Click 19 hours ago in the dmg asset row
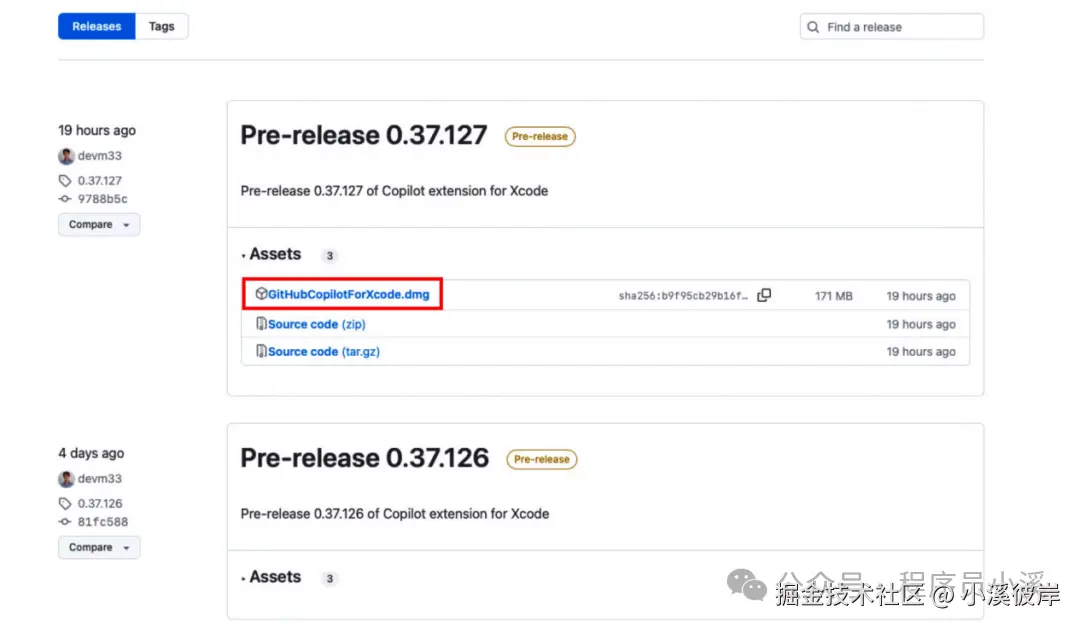The width and height of the screenshot is (1080, 628). pyautogui.click(x=921, y=296)
